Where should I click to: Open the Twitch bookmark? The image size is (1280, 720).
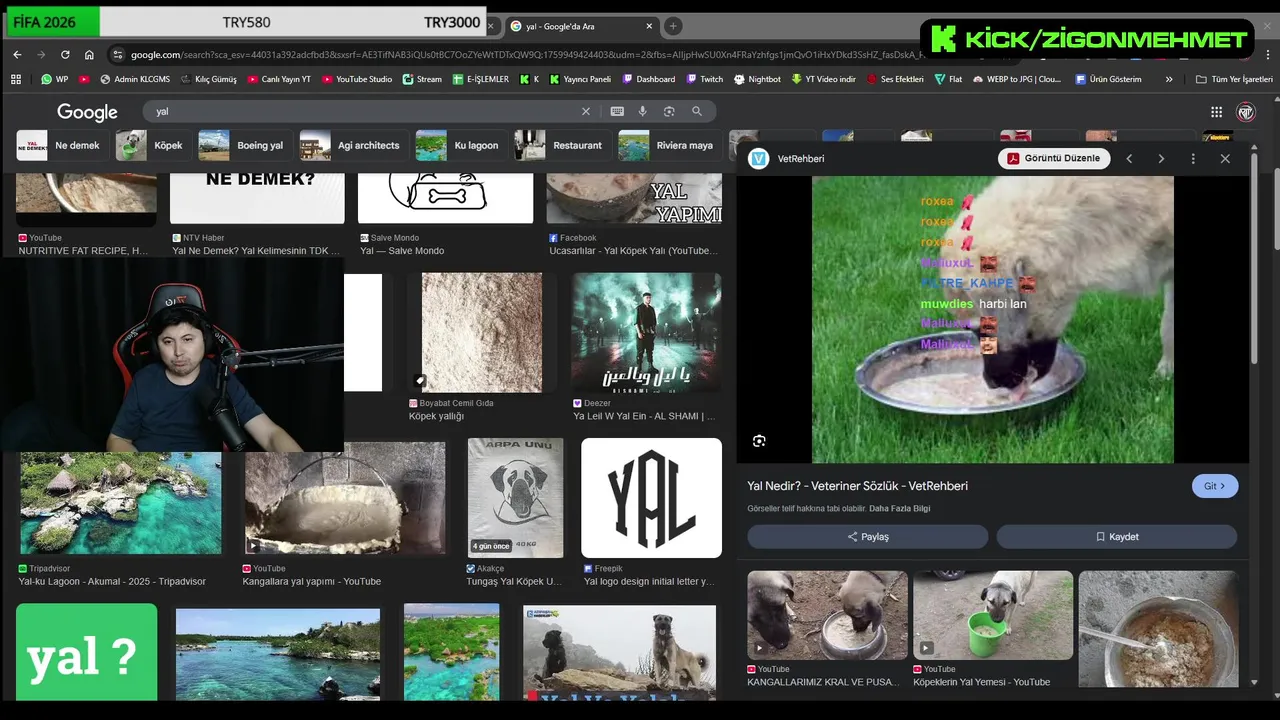(x=704, y=79)
